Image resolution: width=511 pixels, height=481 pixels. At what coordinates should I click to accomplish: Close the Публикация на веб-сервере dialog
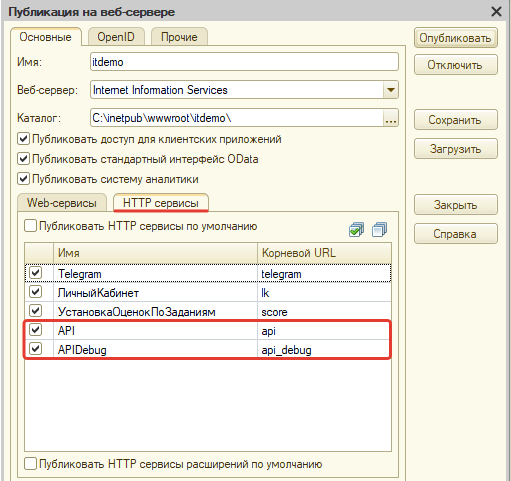click(x=496, y=12)
